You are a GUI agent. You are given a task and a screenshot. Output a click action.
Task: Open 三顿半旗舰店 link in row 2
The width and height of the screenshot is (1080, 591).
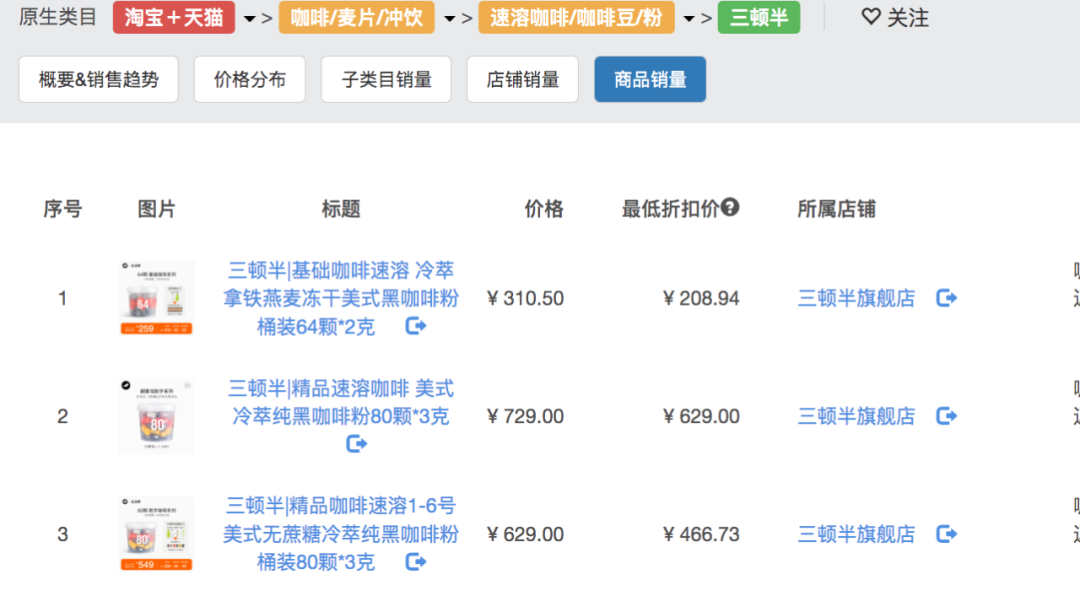[856, 416]
